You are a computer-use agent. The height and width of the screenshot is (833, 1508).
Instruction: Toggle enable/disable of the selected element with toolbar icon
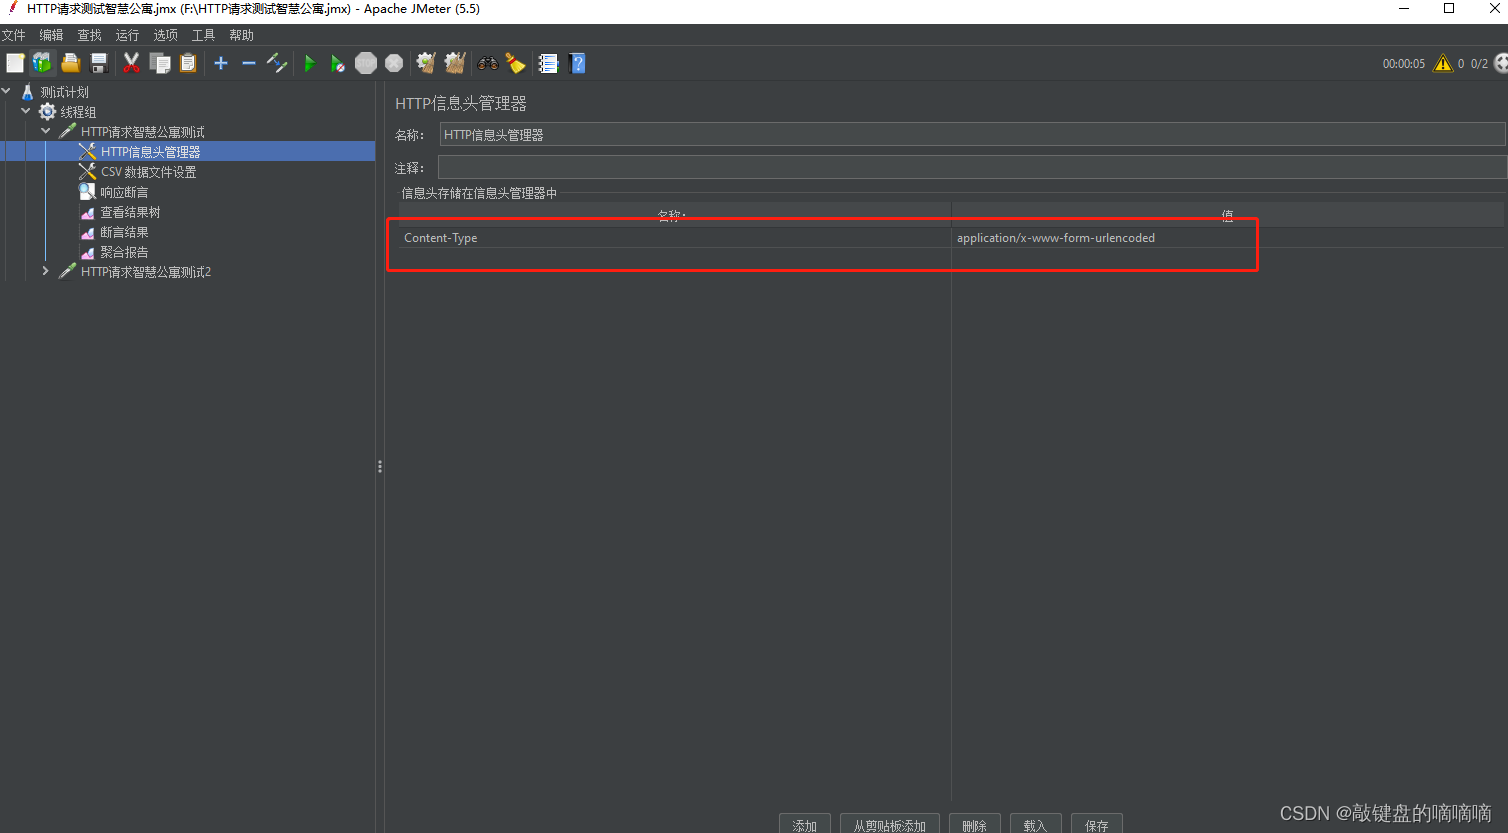(277, 63)
